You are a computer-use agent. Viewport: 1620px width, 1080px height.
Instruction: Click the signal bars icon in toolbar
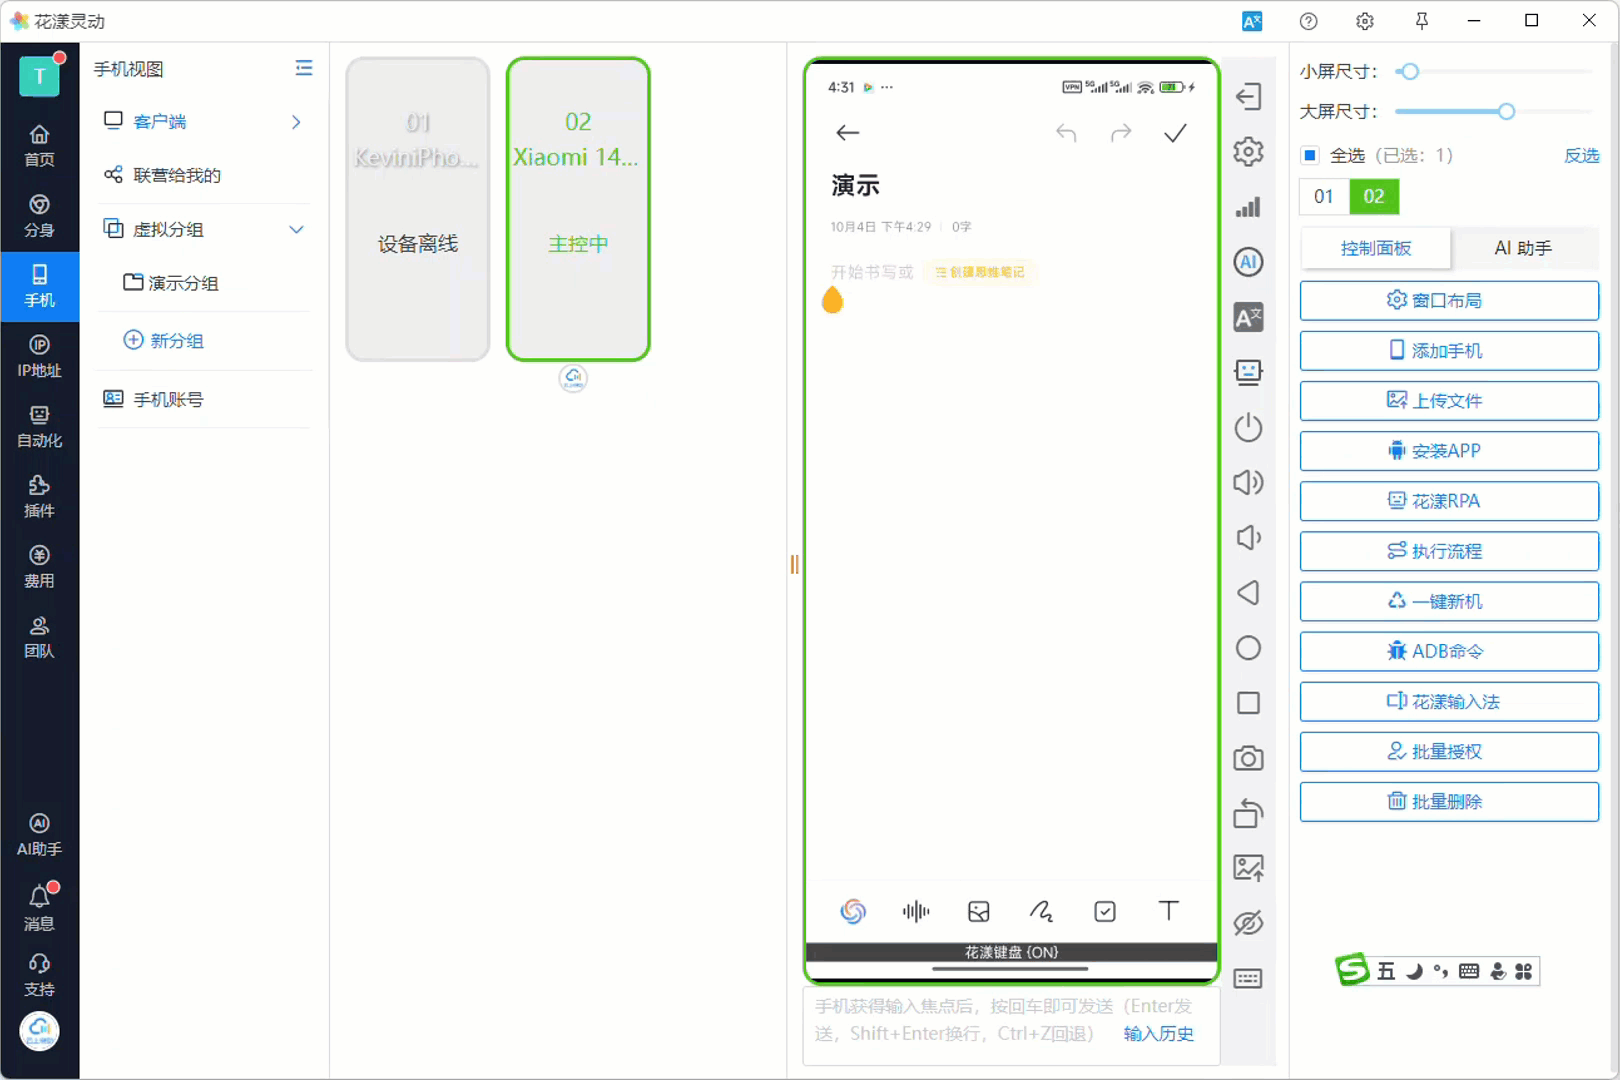(1248, 207)
